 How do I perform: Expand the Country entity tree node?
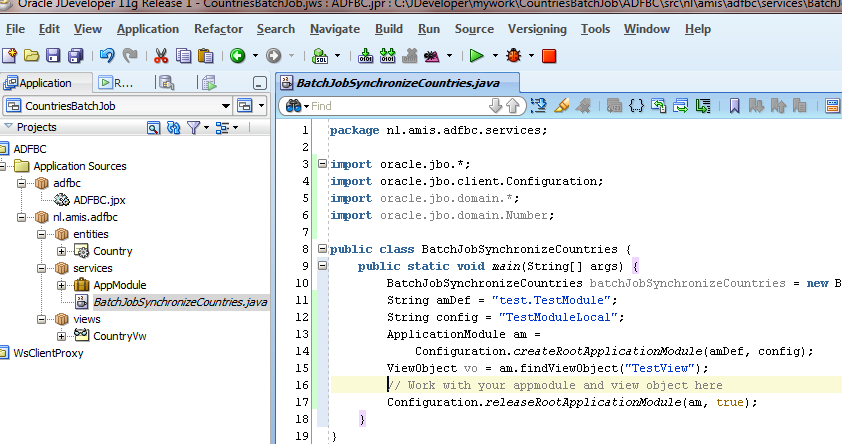tap(62, 251)
